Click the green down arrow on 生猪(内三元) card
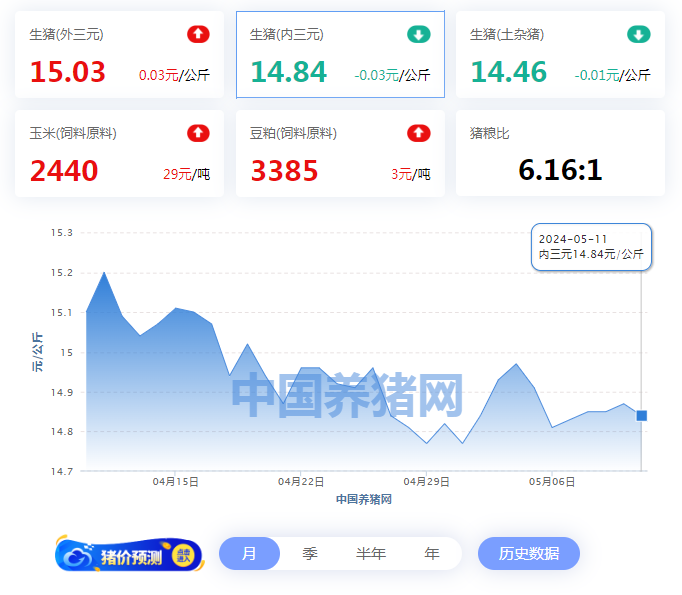Viewport: 682px width, 595px height. (x=419, y=34)
